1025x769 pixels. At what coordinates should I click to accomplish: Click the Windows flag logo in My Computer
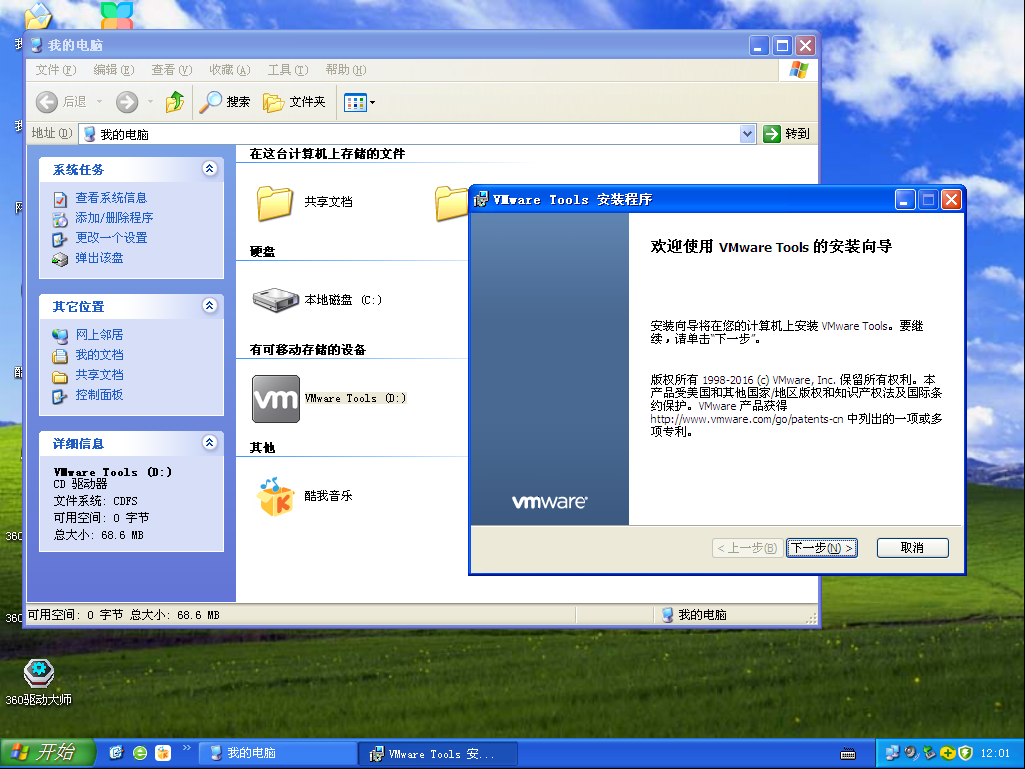799,69
